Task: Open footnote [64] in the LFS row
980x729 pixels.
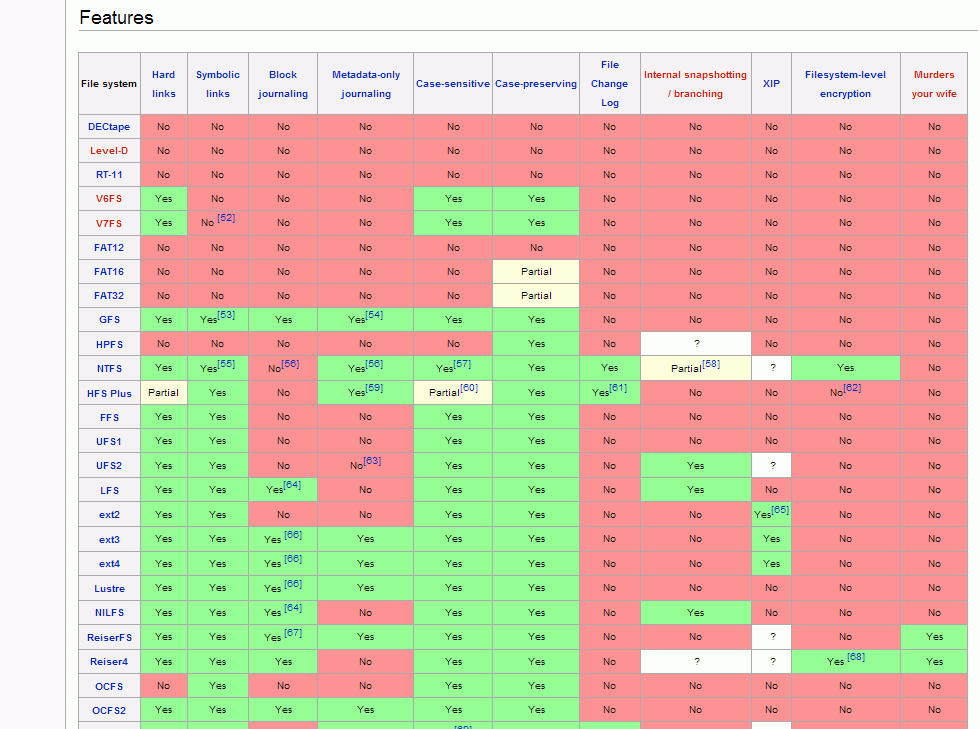Action: 292,485
